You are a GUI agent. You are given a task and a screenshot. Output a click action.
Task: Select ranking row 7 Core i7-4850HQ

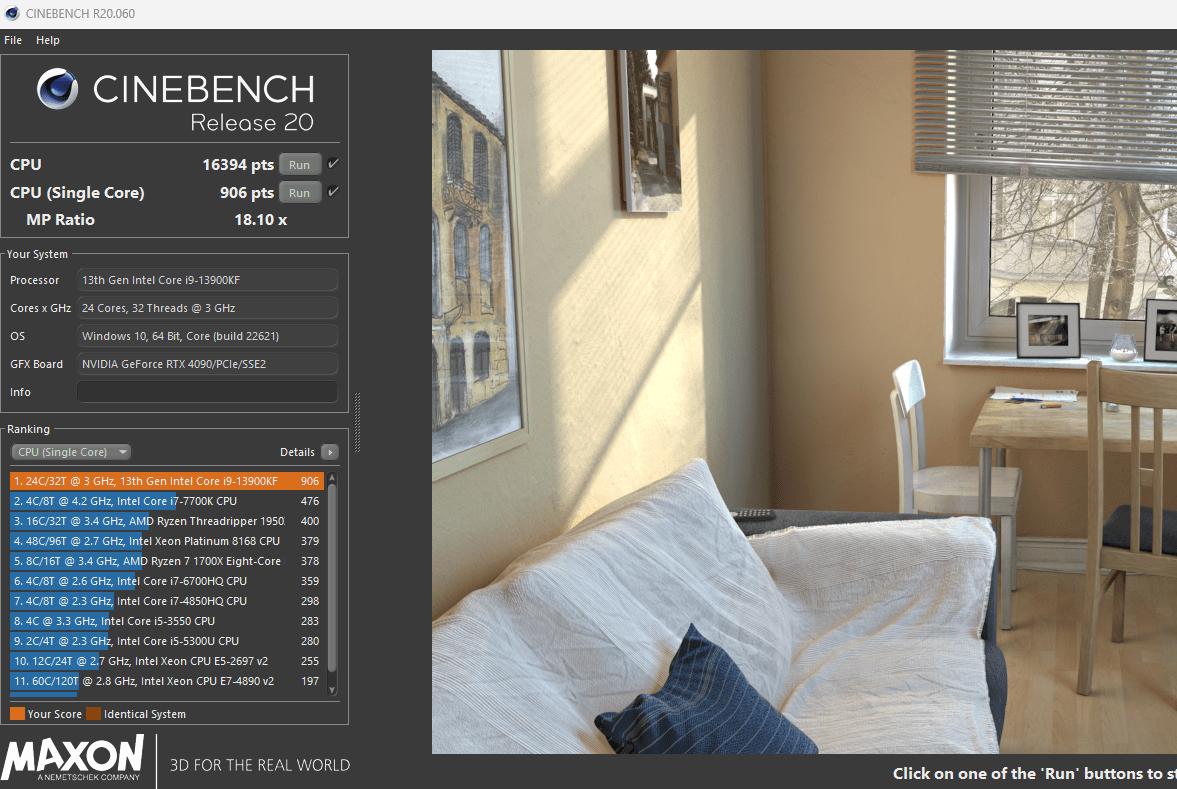[167, 601]
